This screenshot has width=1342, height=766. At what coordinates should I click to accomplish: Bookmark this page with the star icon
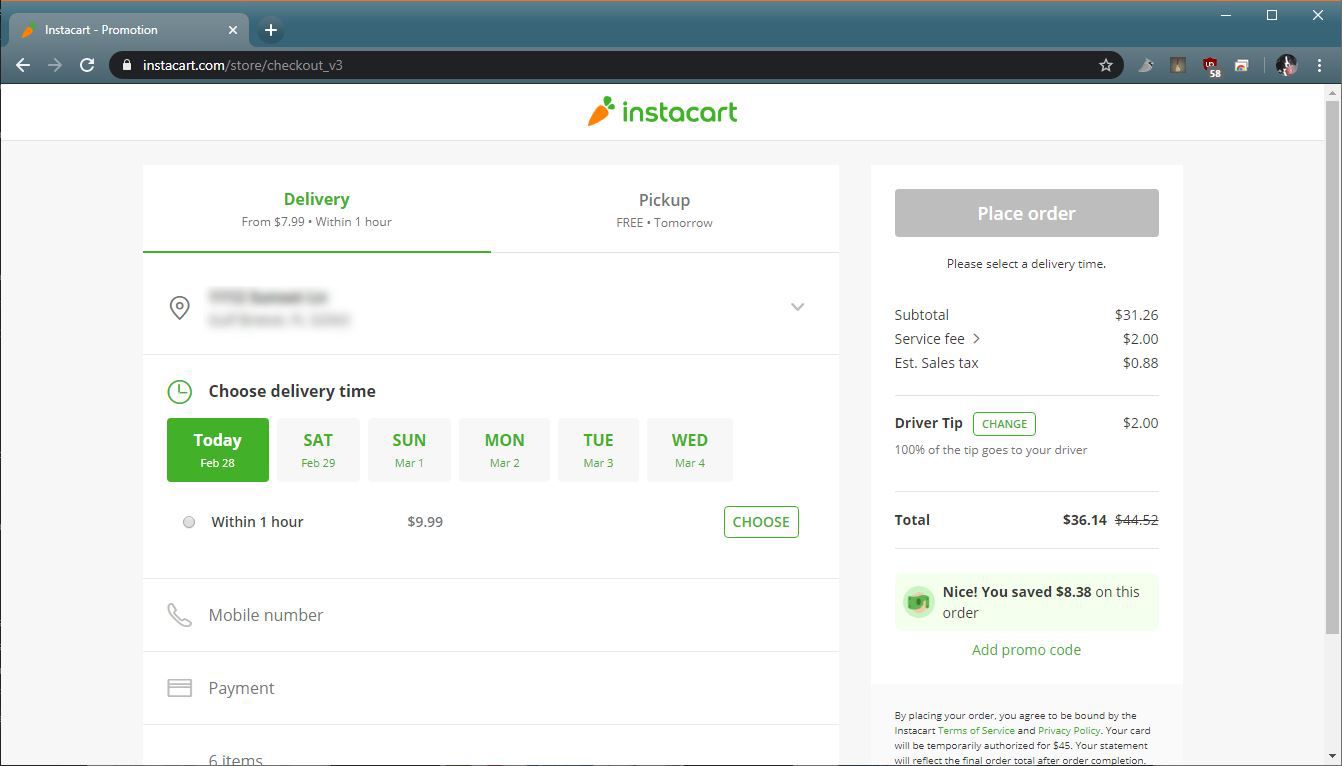click(1106, 65)
